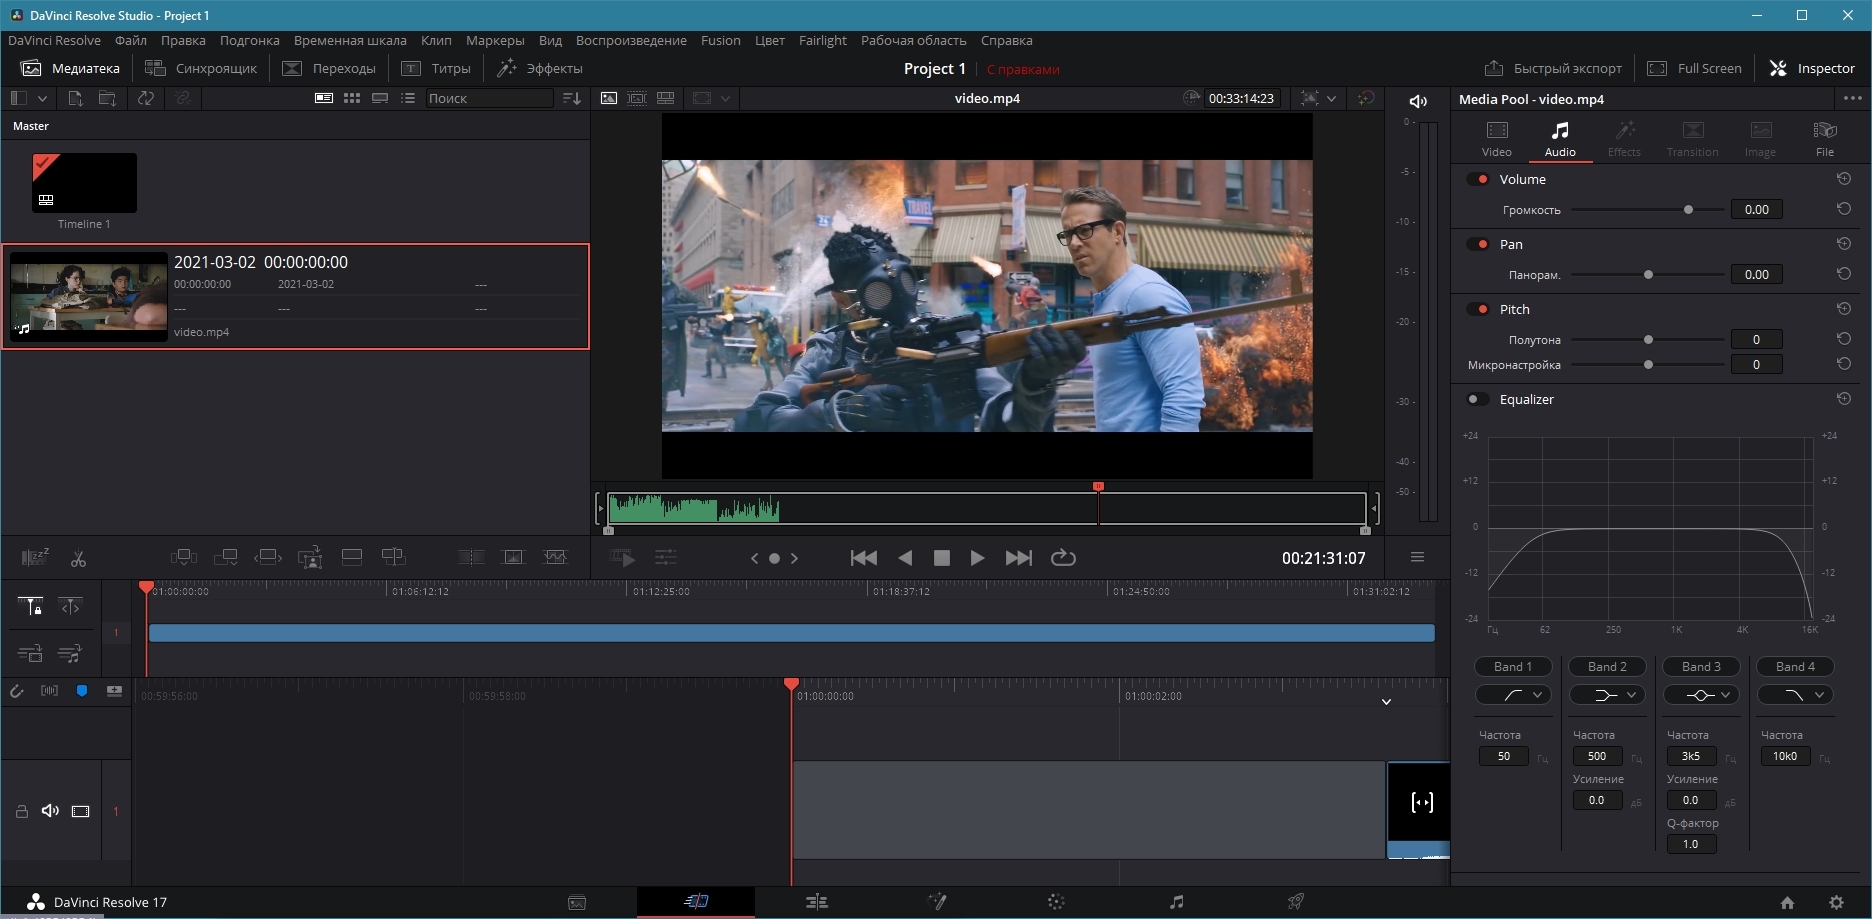1872x919 pixels.
Task: Open the viewer tools dropdown next to timecode
Action: (1331, 98)
